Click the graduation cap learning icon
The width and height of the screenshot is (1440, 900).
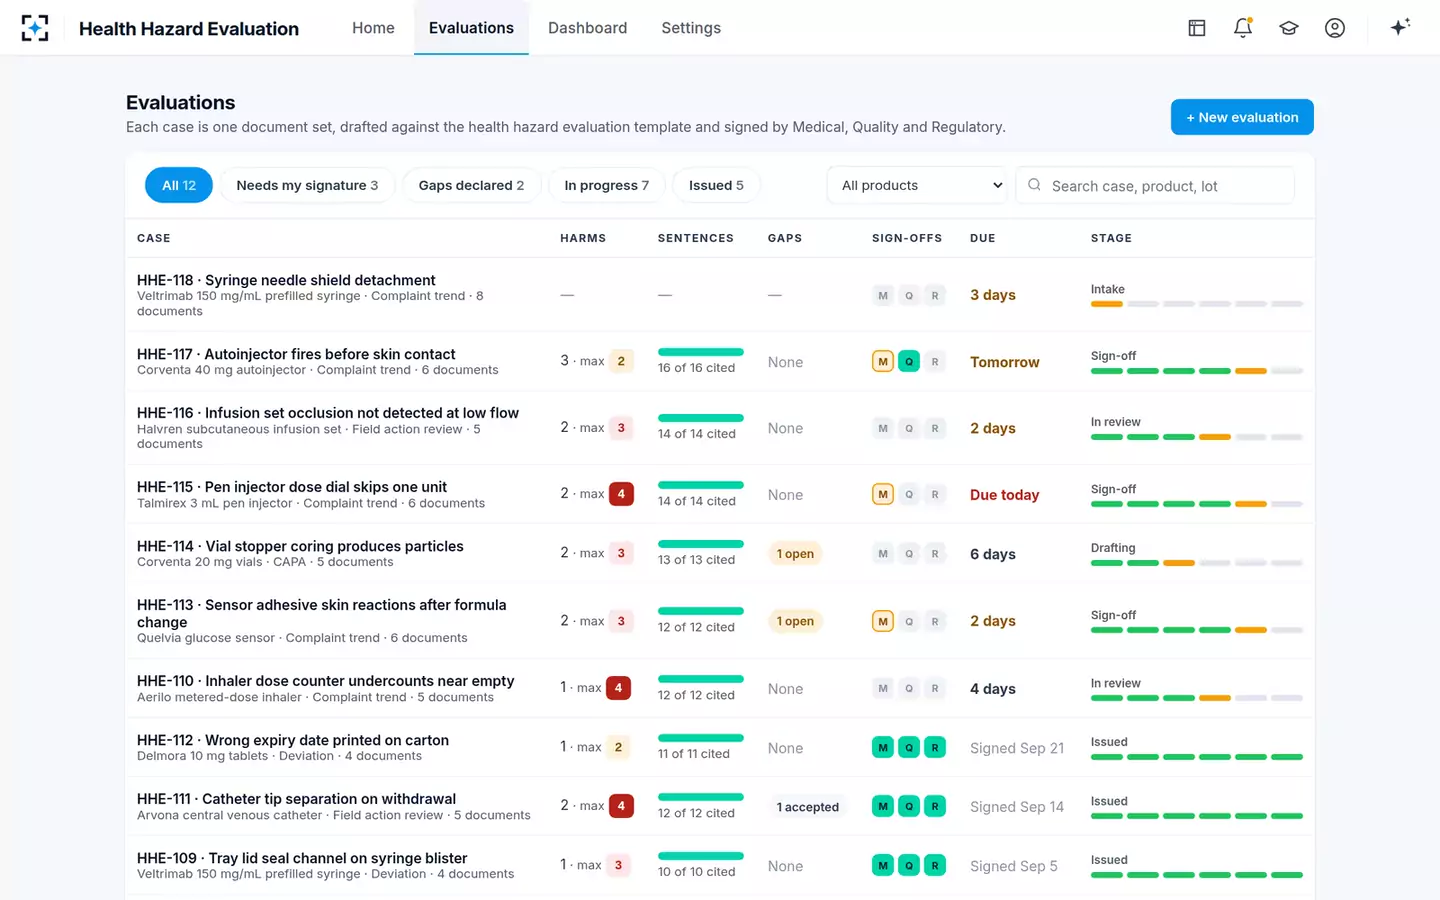1289,28
